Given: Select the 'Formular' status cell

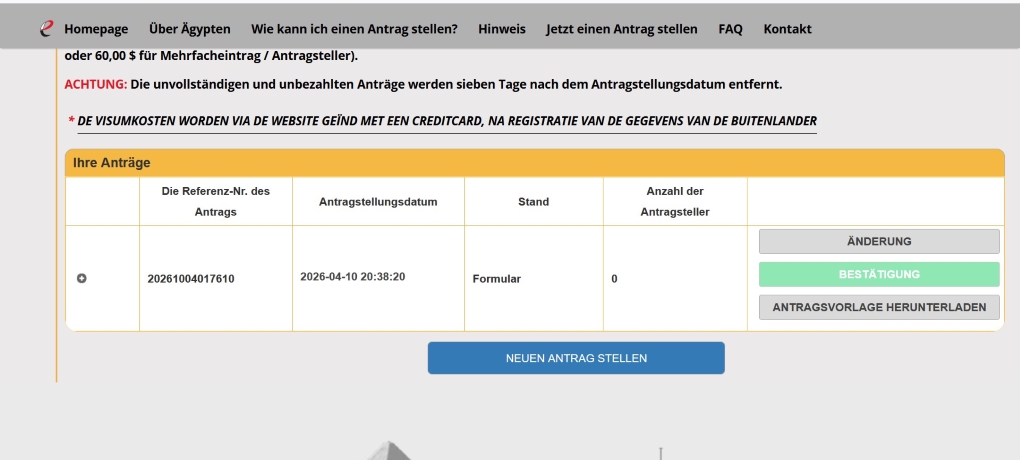Looking at the screenshot, I should click(x=496, y=279).
